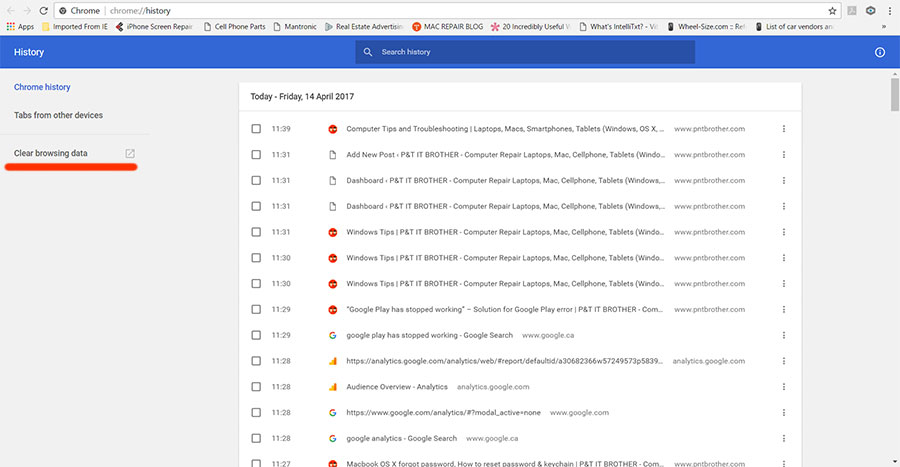Click the page icon of Add New Post entry
This screenshot has width=900, height=467.
point(332,154)
